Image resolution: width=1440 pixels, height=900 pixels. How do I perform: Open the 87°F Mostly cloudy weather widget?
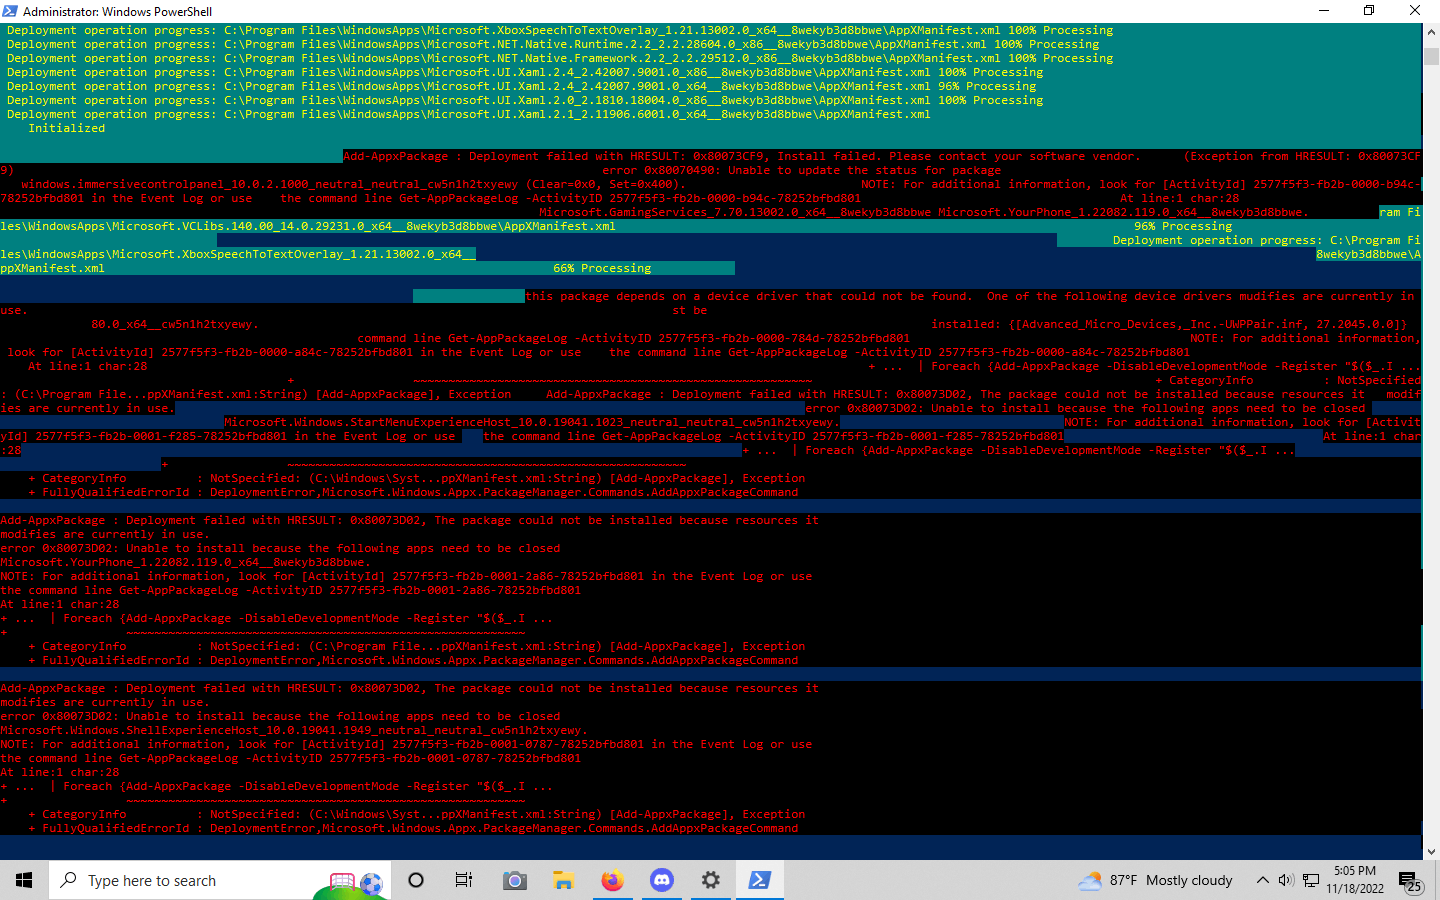click(x=1155, y=880)
